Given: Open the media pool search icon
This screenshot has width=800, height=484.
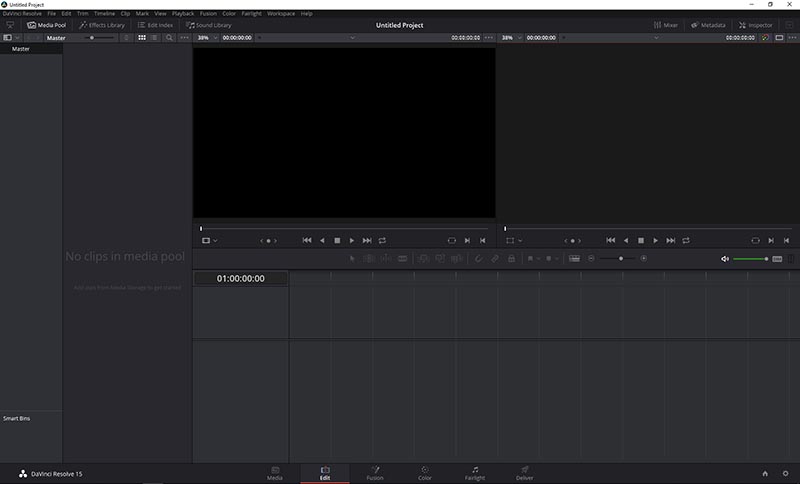Looking at the screenshot, I should 169,38.
